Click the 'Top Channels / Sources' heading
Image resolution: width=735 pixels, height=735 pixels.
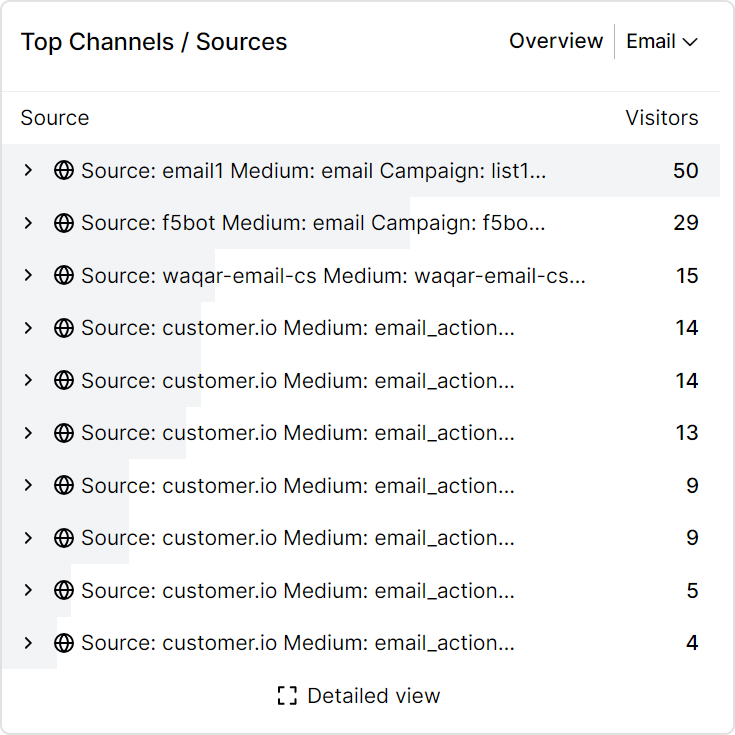click(154, 42)
